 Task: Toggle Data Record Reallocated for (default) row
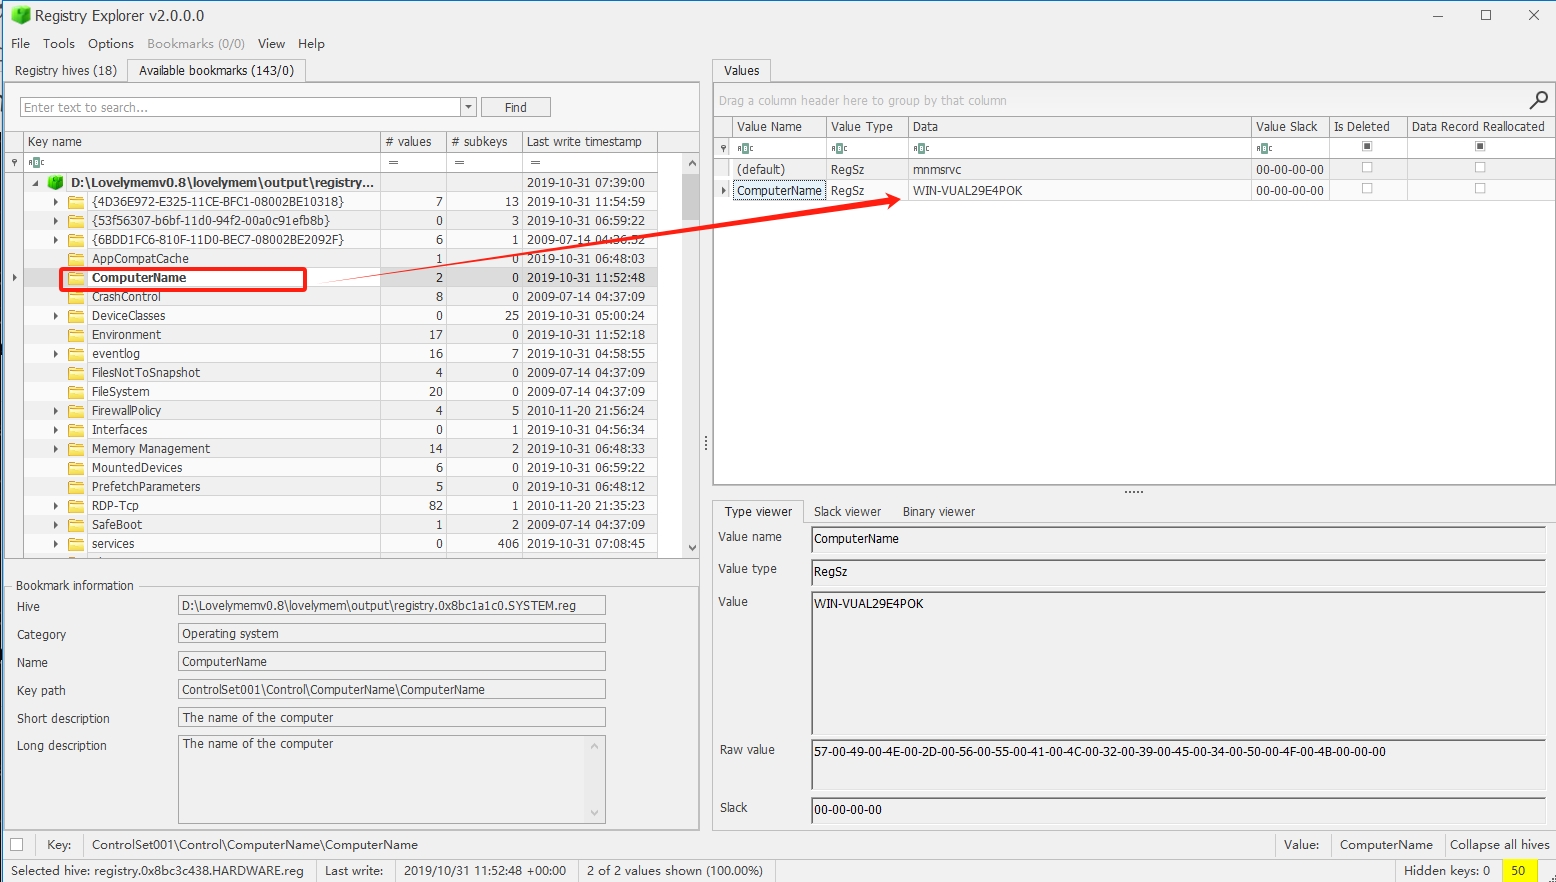[1480, 168]
